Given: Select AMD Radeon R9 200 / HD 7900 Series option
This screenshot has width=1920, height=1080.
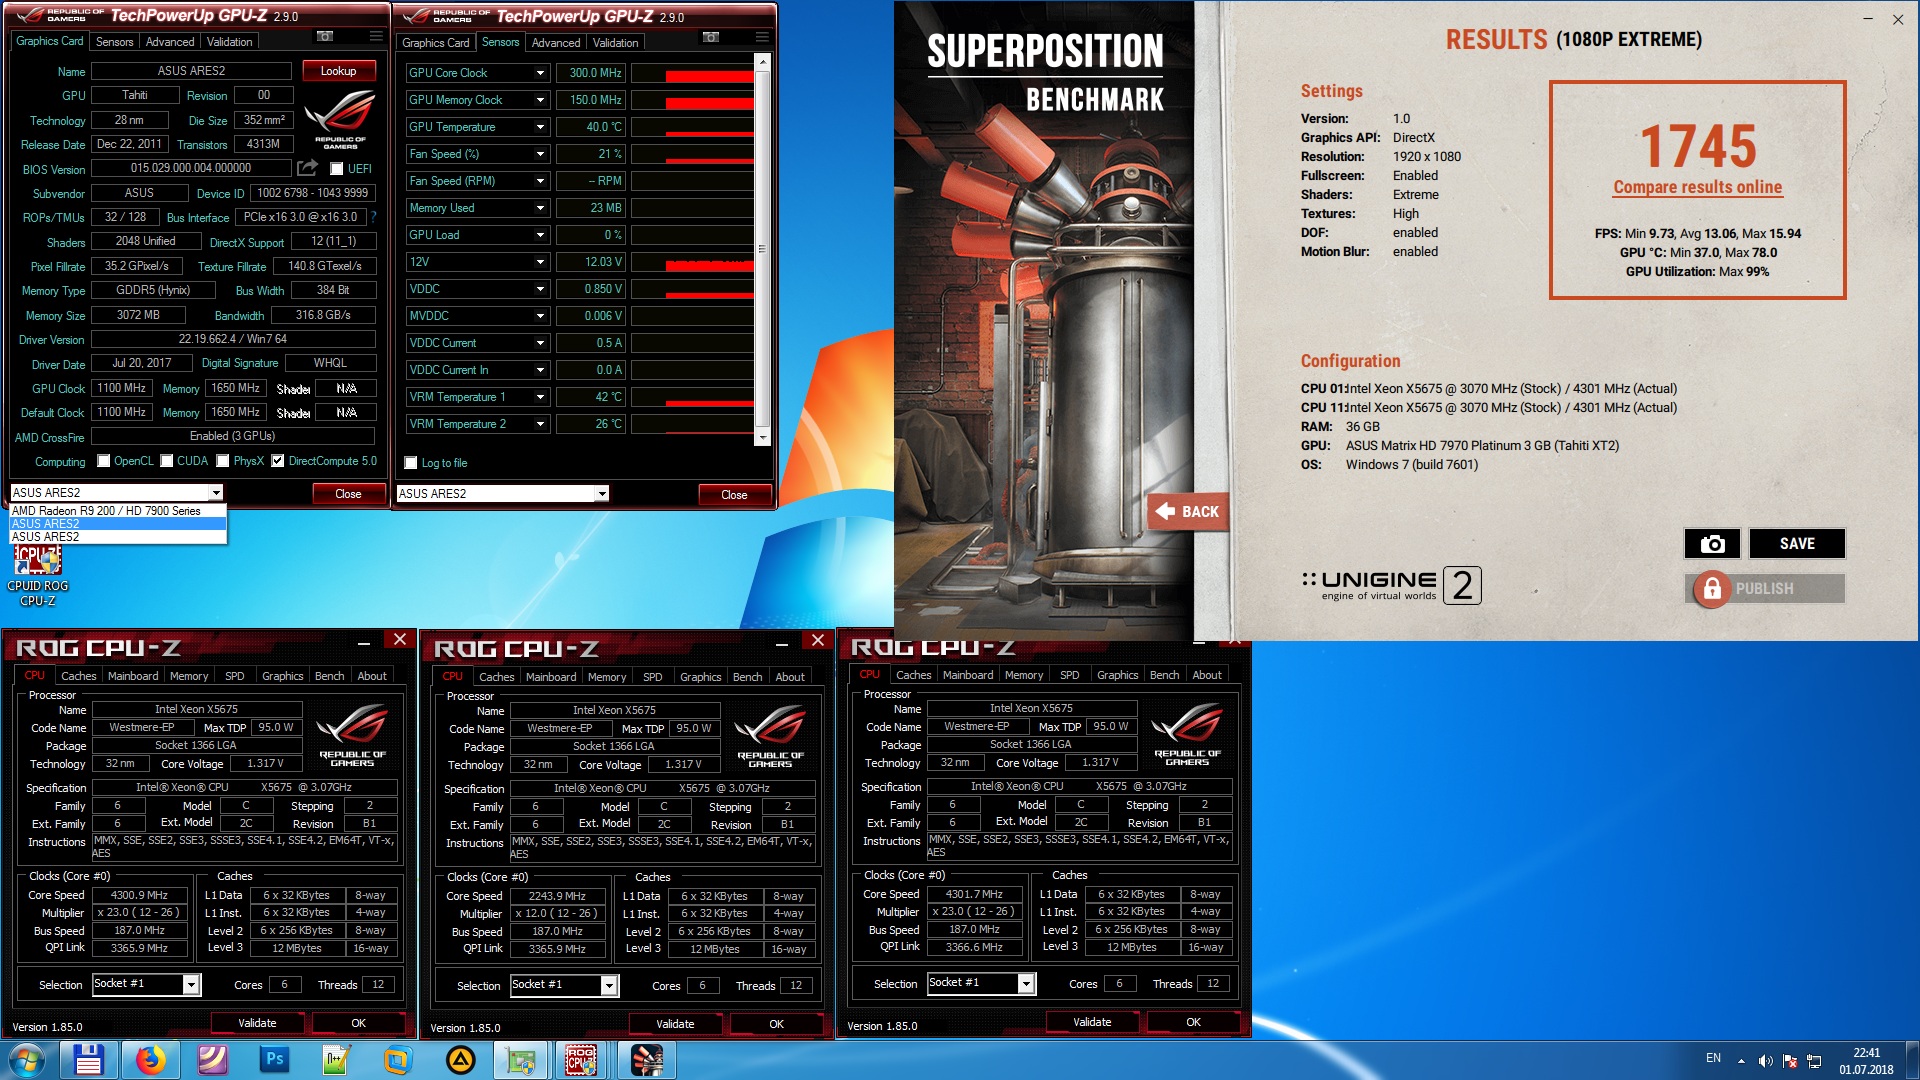Looking at the screenshot, I should (118, 511).
